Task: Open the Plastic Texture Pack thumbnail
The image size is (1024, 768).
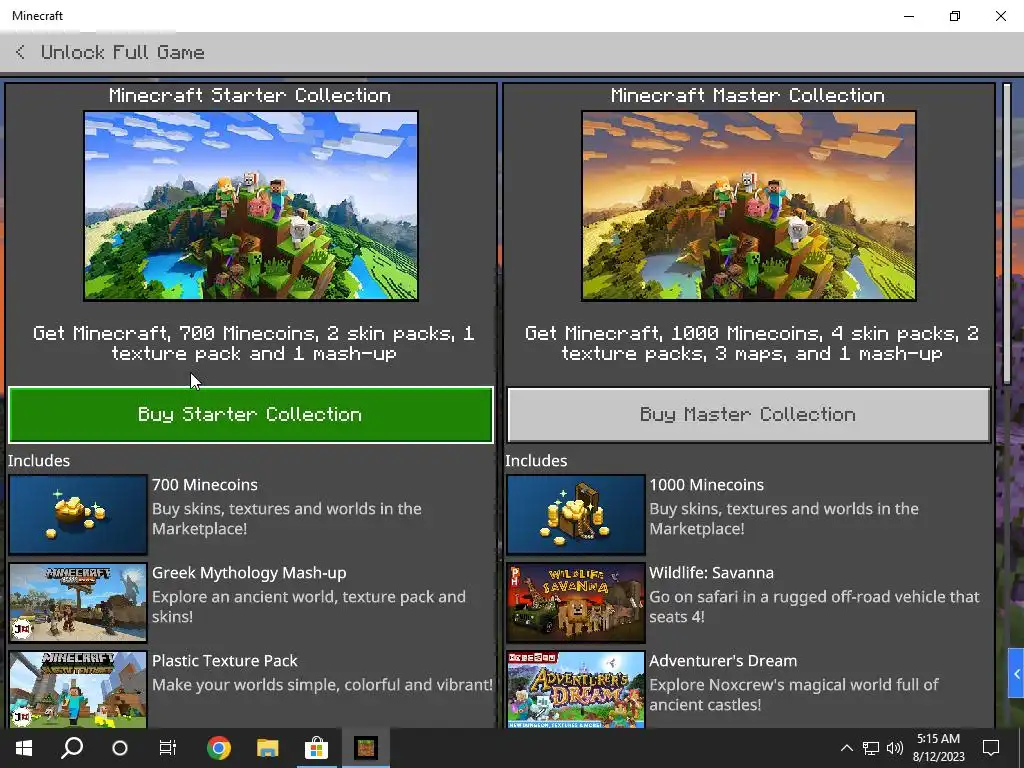Action: point(78,689)
